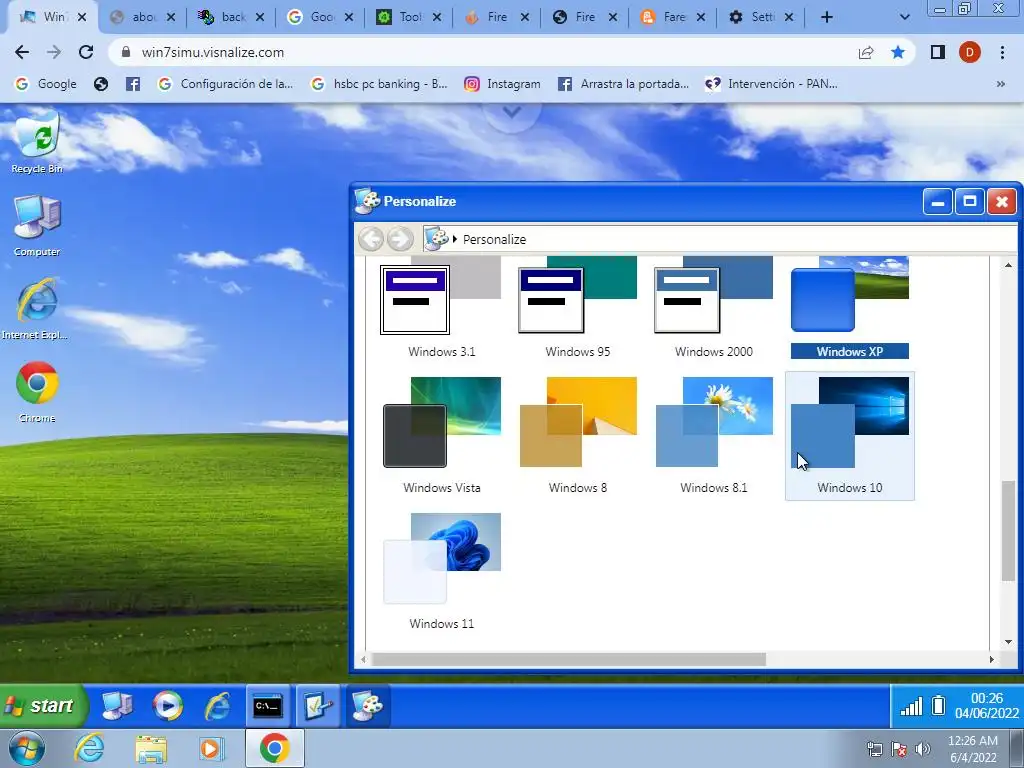The width and height of the screenshot is (1024, 768).
Task: Open the simulated clock showing 00:26
Action: click(x=987, y=706)
